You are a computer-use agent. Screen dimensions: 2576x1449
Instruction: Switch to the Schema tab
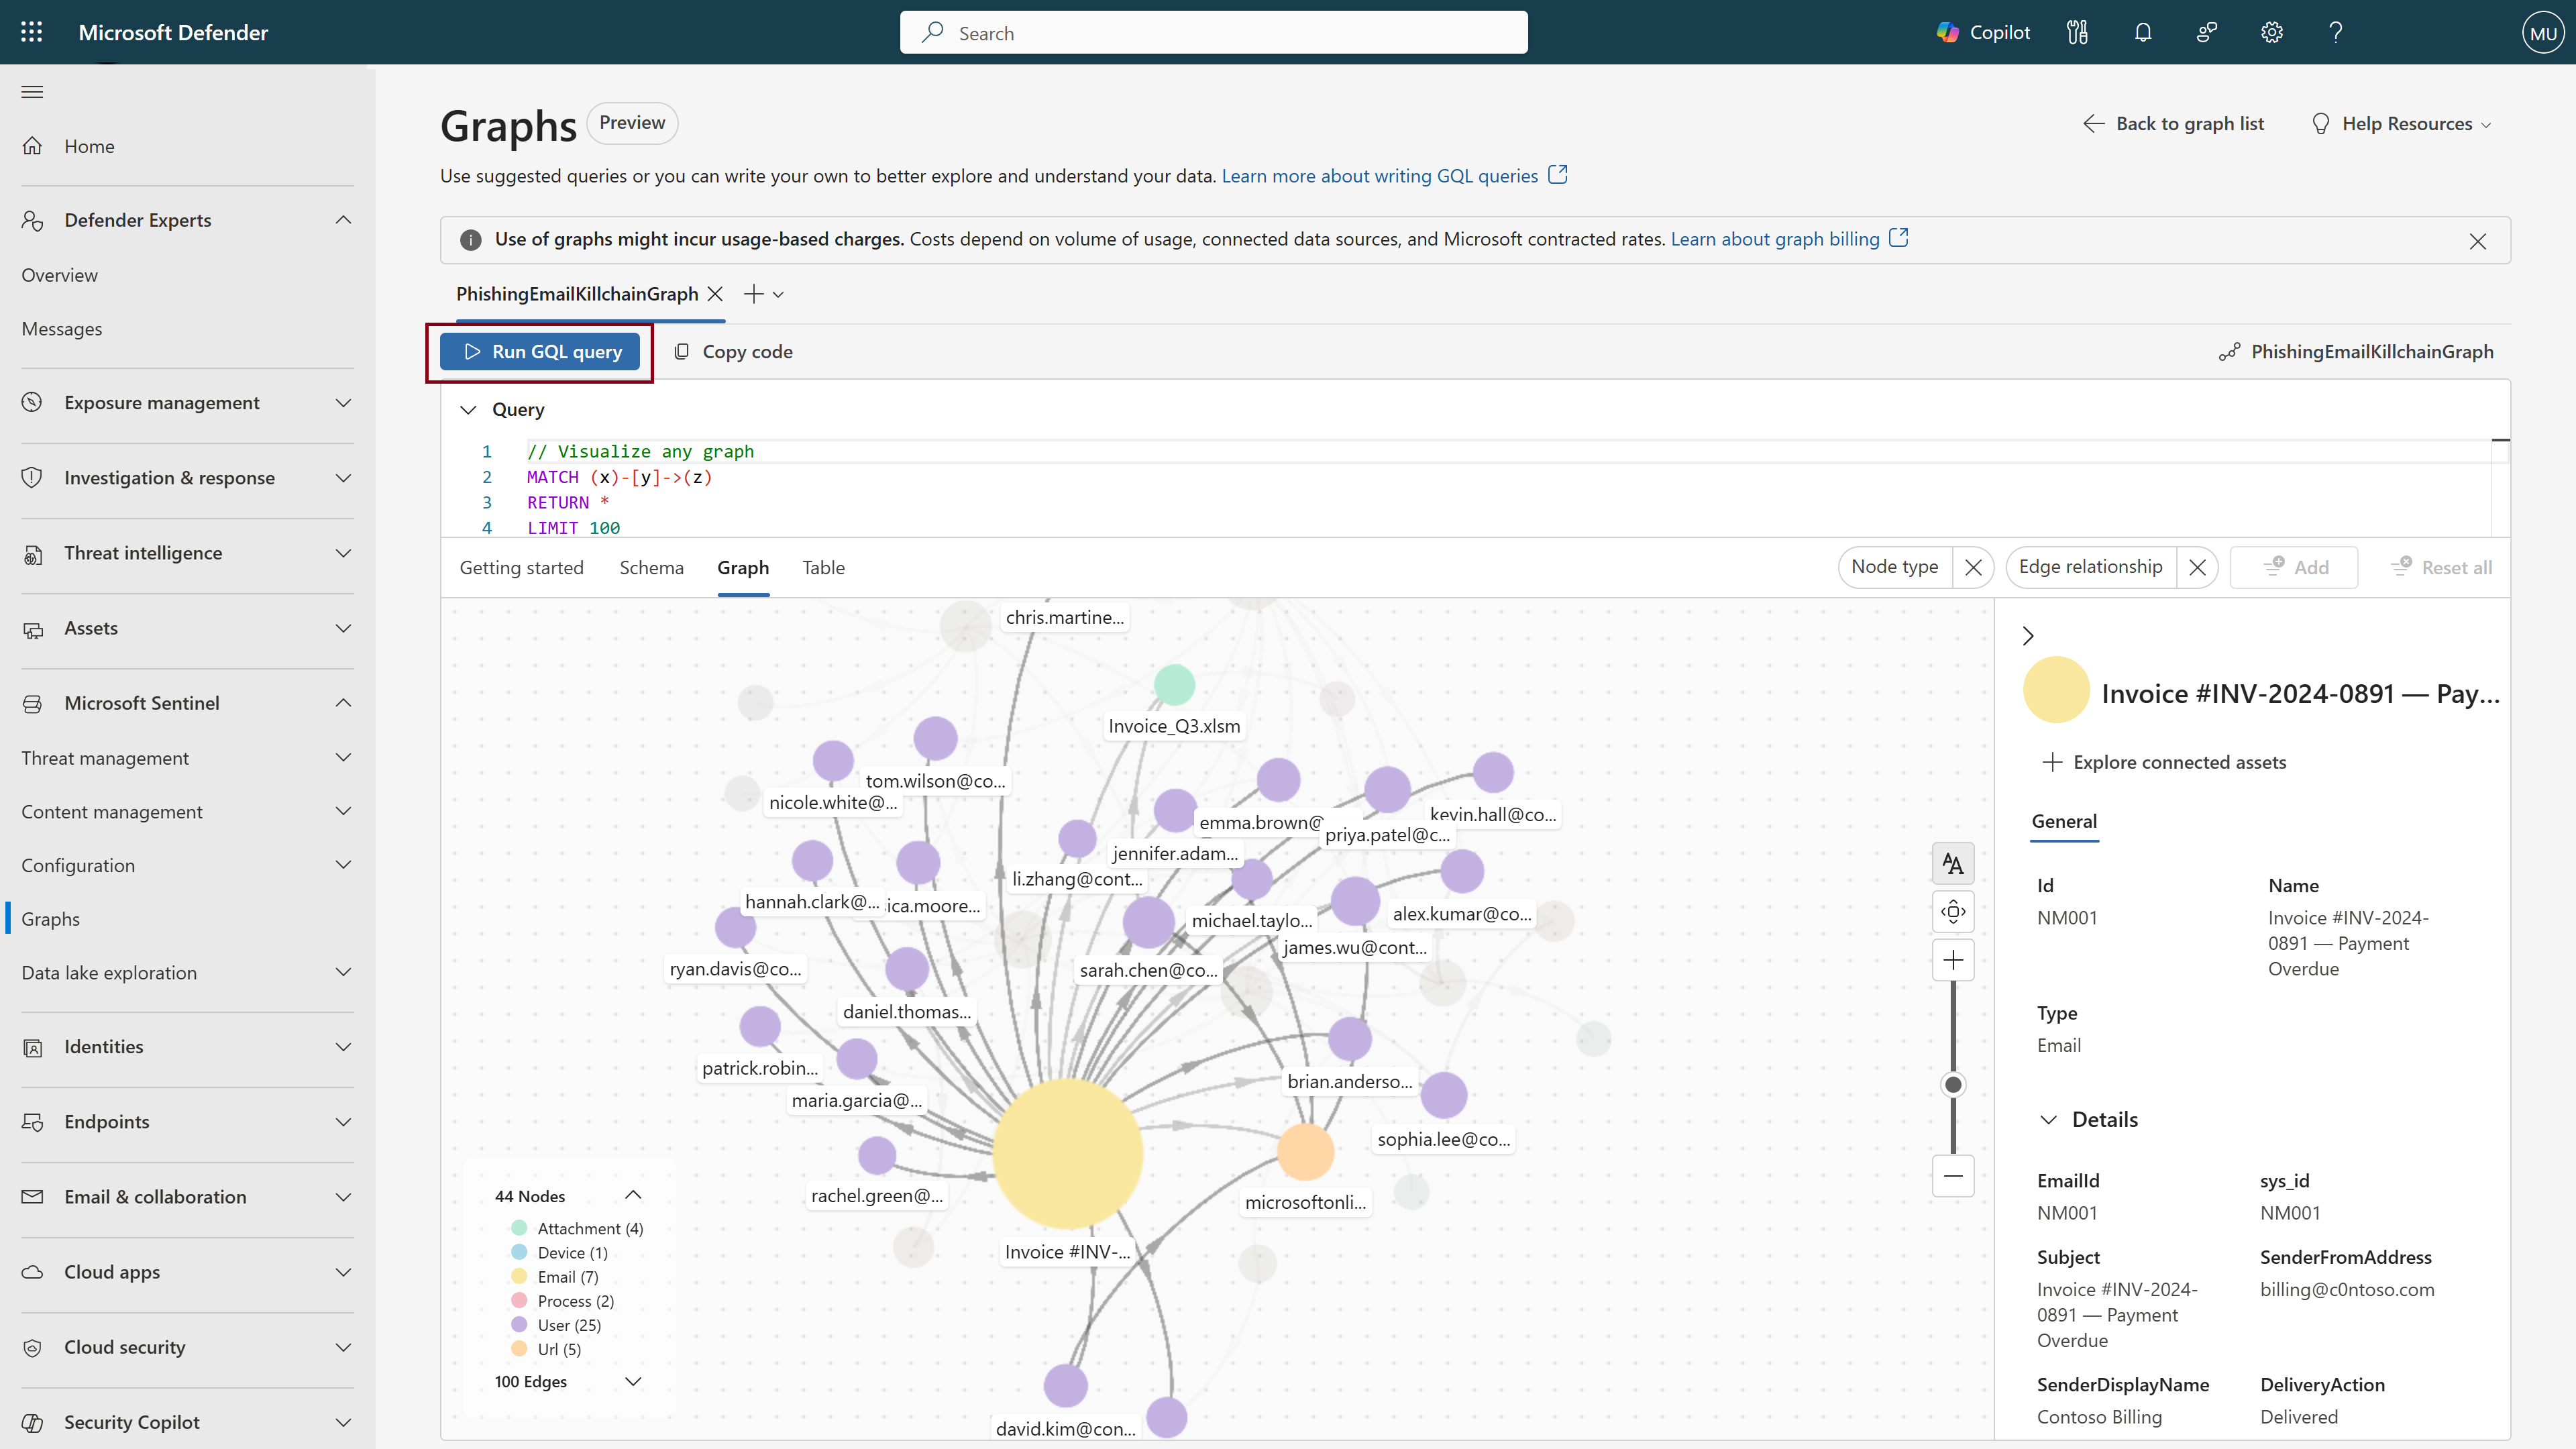(x=651, y=567)
